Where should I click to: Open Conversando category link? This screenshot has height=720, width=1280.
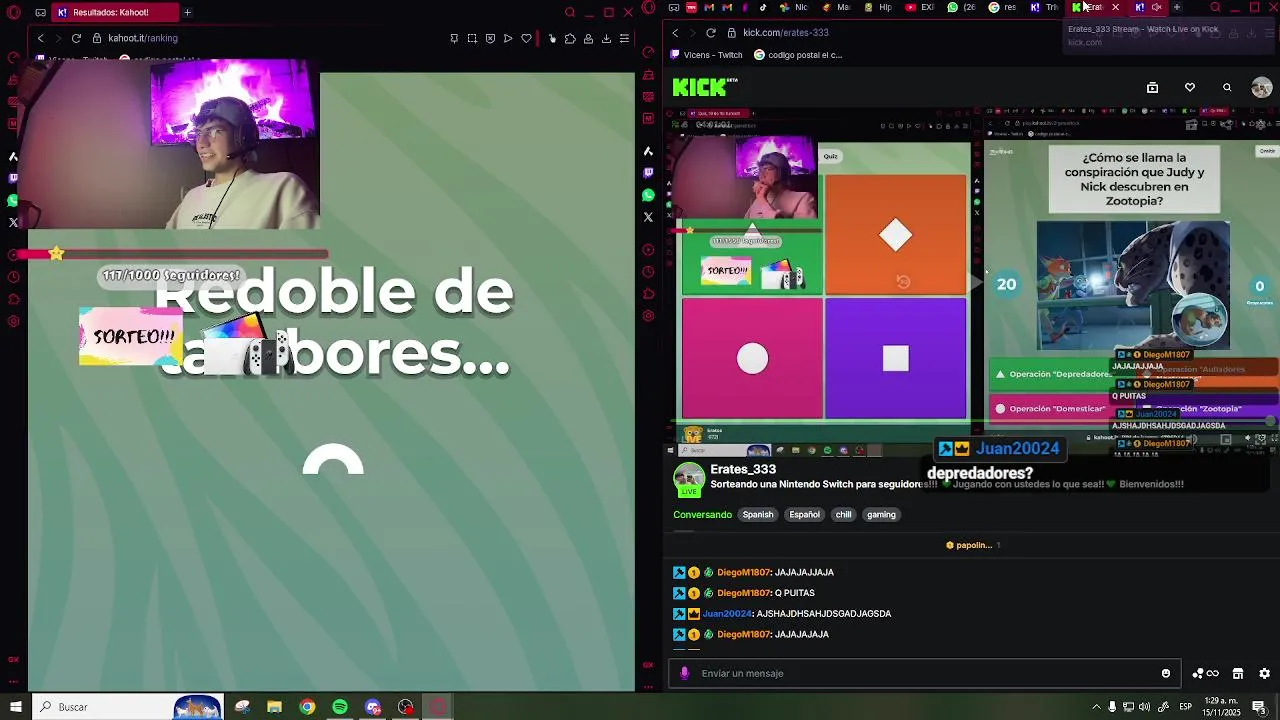click(702, 515)
